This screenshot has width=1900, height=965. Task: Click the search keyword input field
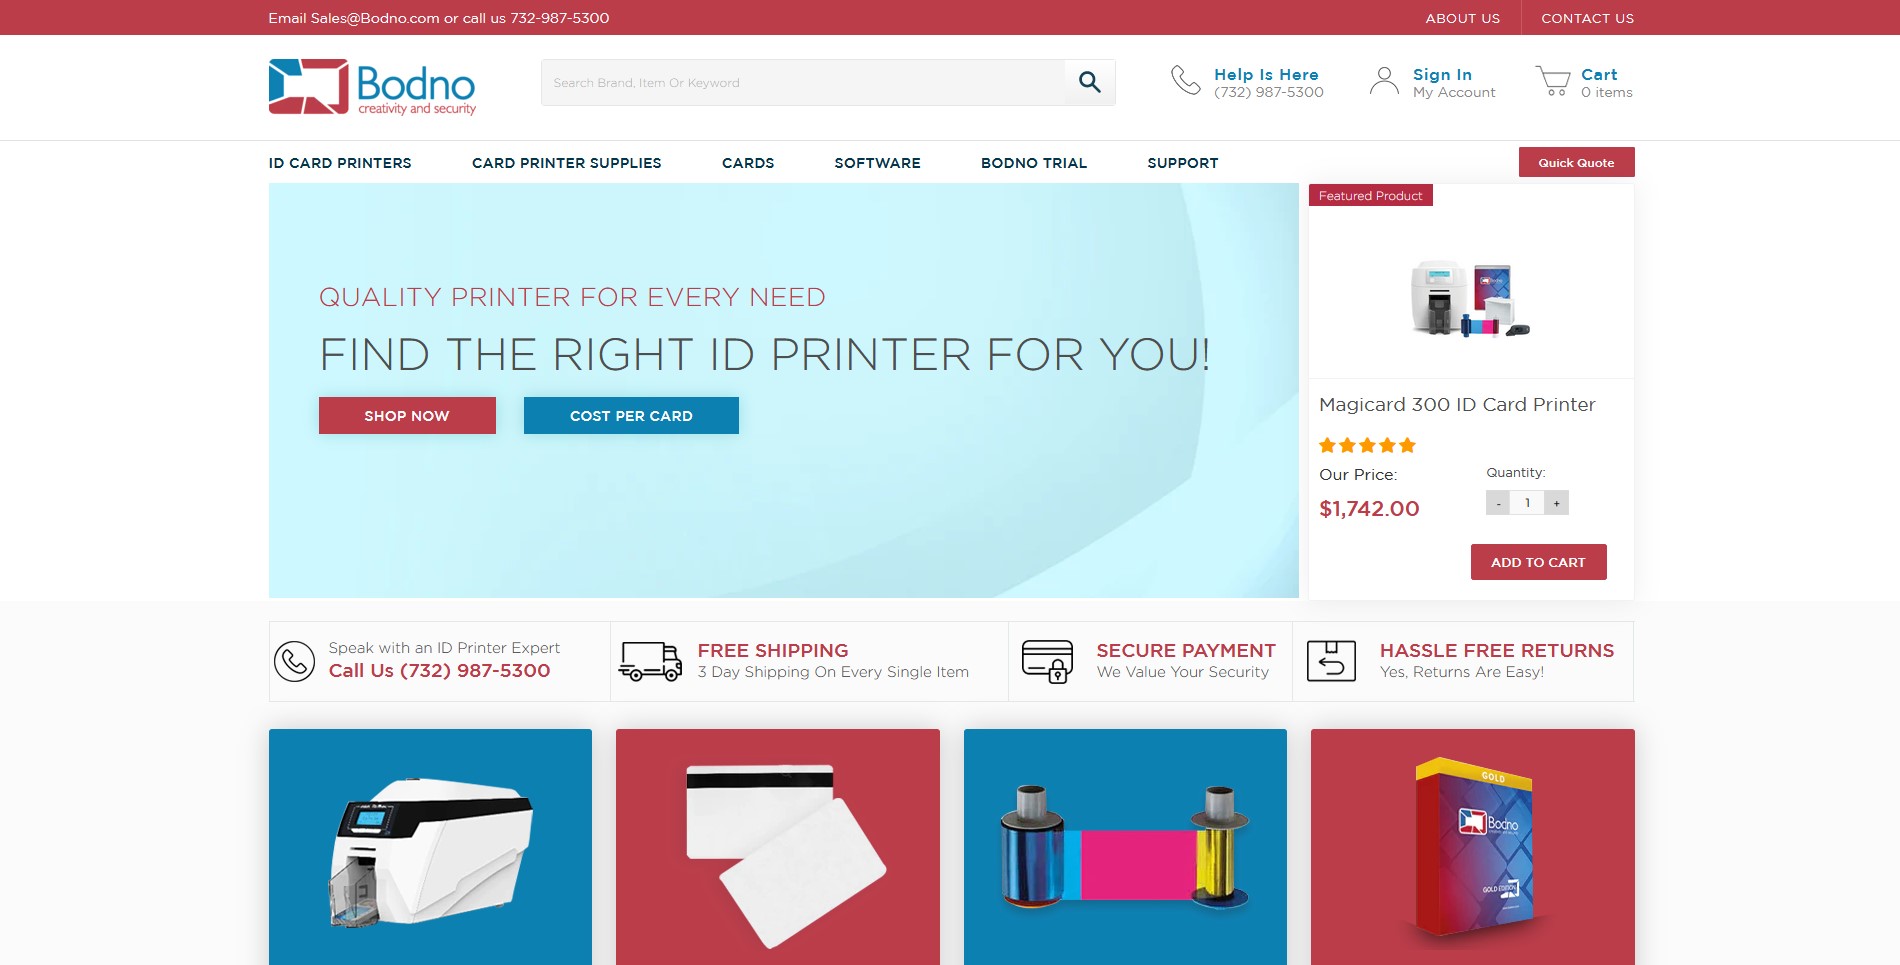803,82
